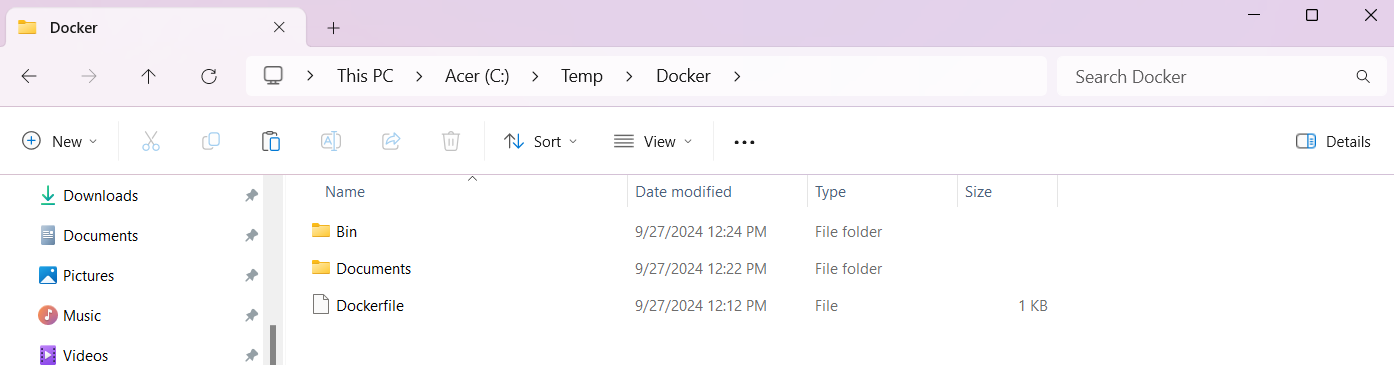Open the New item dropdown
Image resolution: width=1394 pixels, height=365 pixels.
coord(60,141)
